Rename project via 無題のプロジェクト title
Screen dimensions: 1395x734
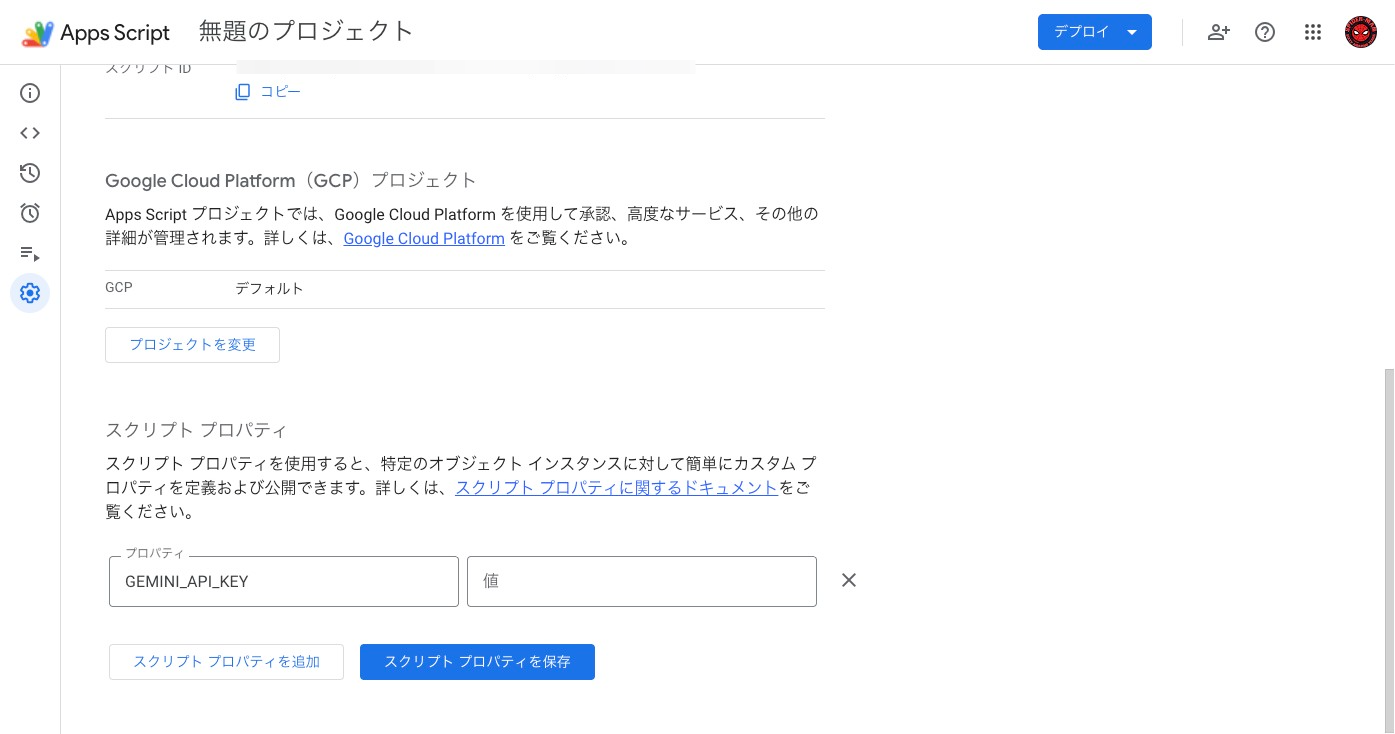coord(306,31)
